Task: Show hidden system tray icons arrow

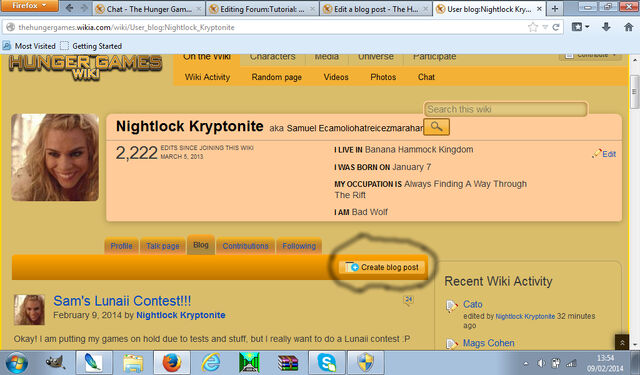Action: [x=526, y=363]
